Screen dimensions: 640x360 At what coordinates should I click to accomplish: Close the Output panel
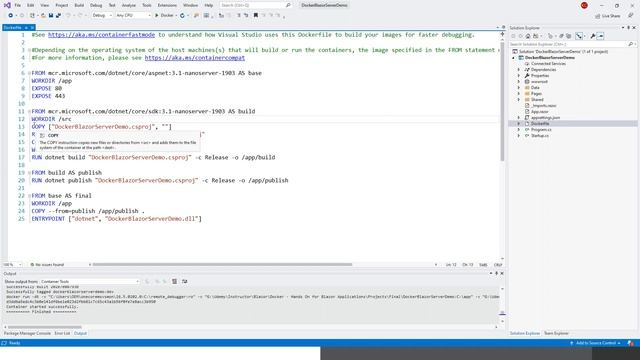coord(502,273)
